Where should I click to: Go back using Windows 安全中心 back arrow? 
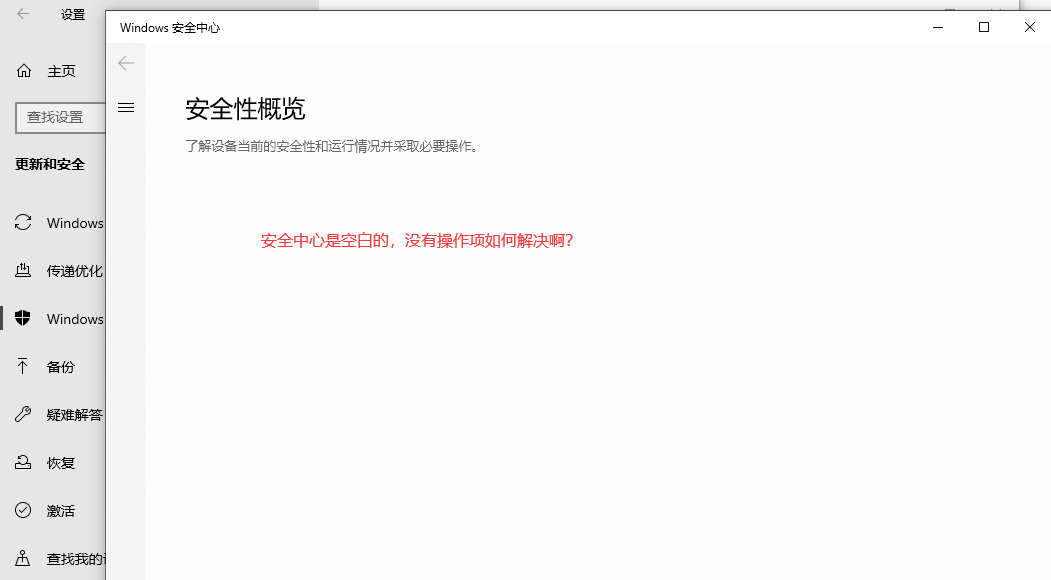click(x=126, y=63)
